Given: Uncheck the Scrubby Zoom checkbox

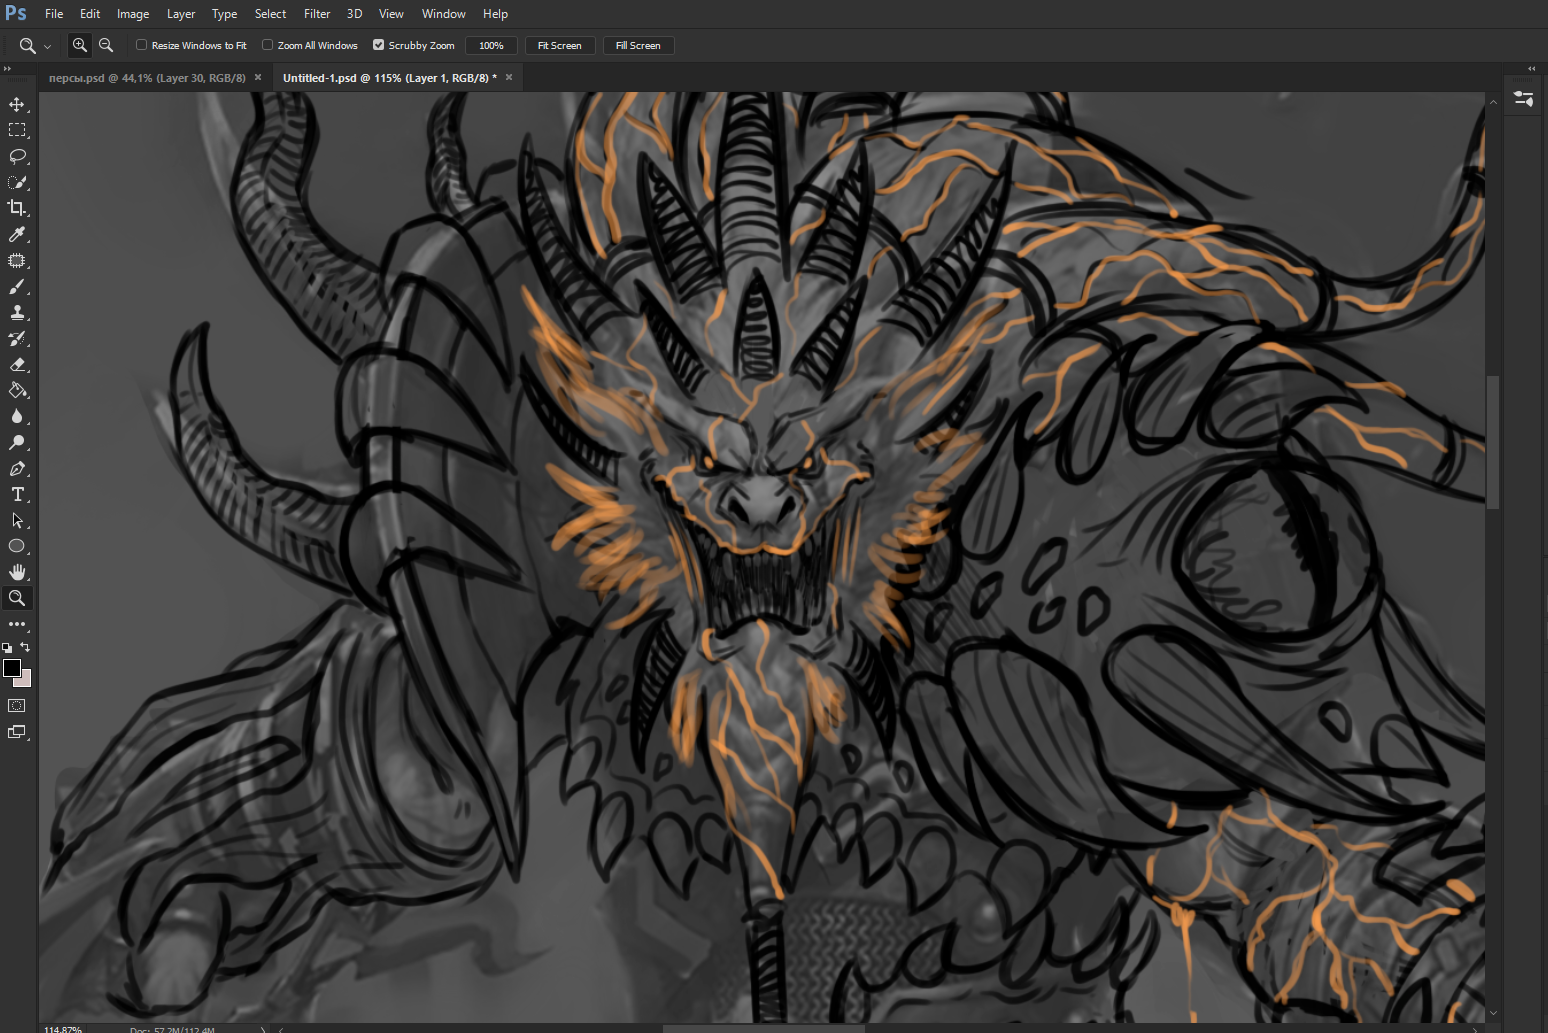Looking at the screenshot, I should 379,45.
